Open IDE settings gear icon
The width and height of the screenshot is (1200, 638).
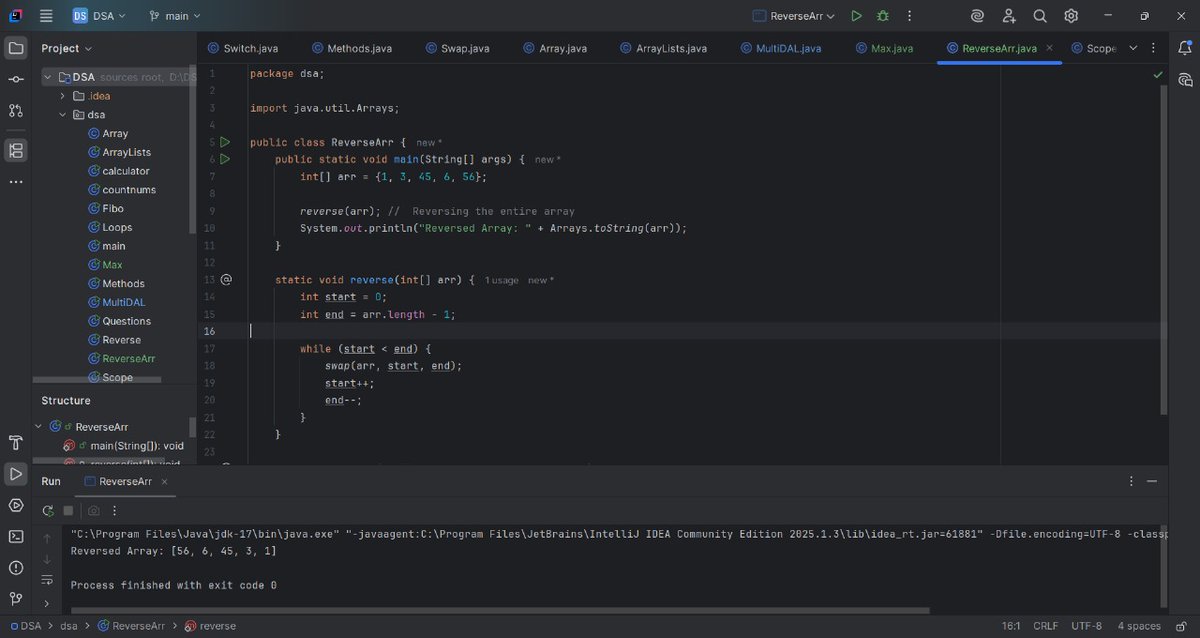tap(1071, 16)
